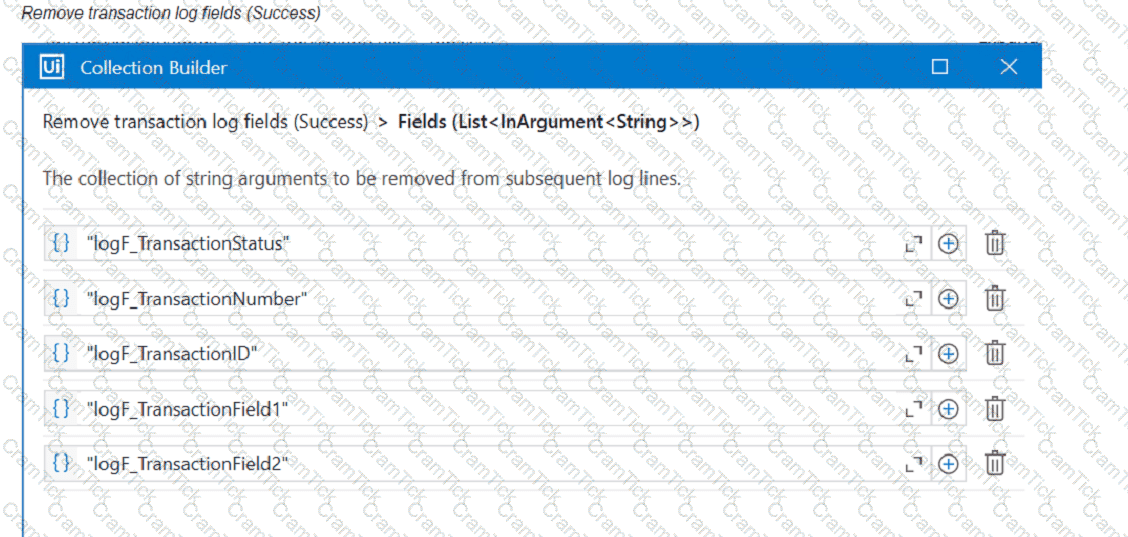Delete the logF_TransactionNumber field row
The height and width of the screenshot is (537, 1128).
(994, 298)
